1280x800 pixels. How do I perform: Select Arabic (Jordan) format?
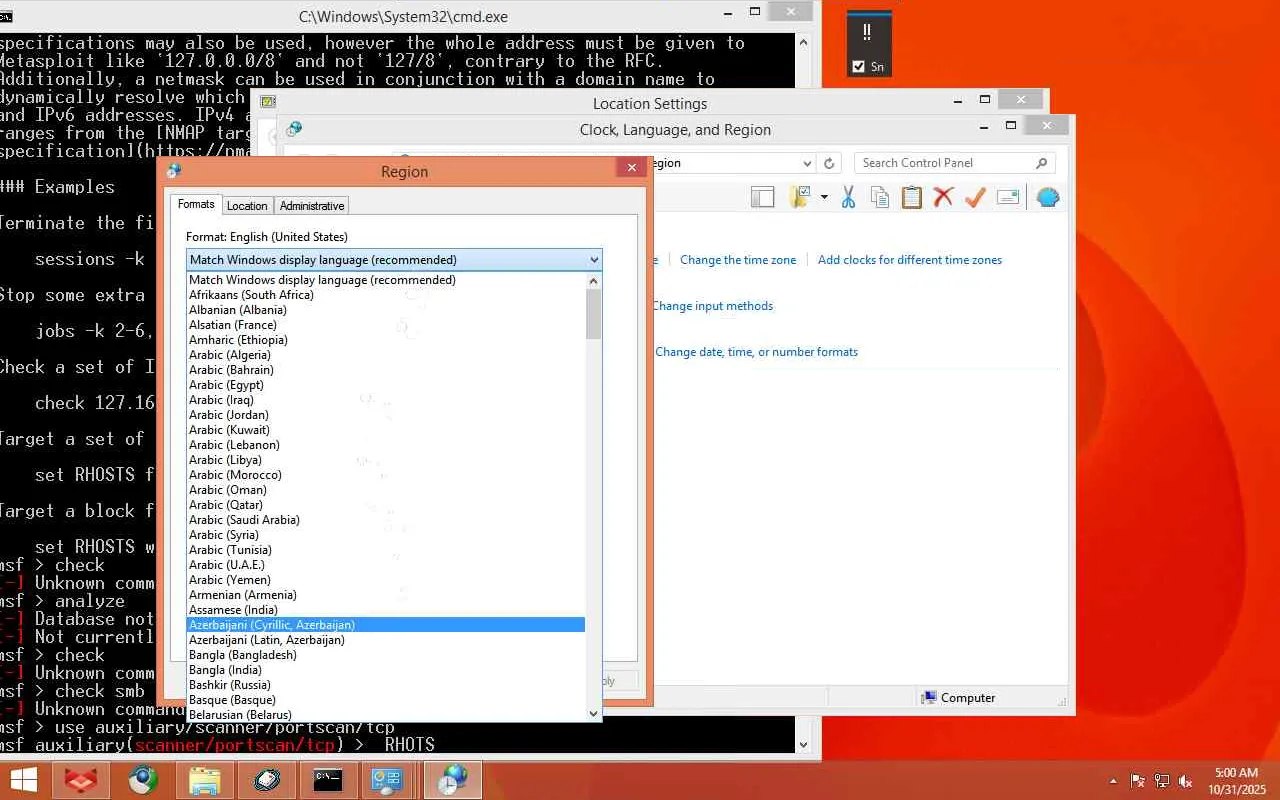tap(386, 415)
